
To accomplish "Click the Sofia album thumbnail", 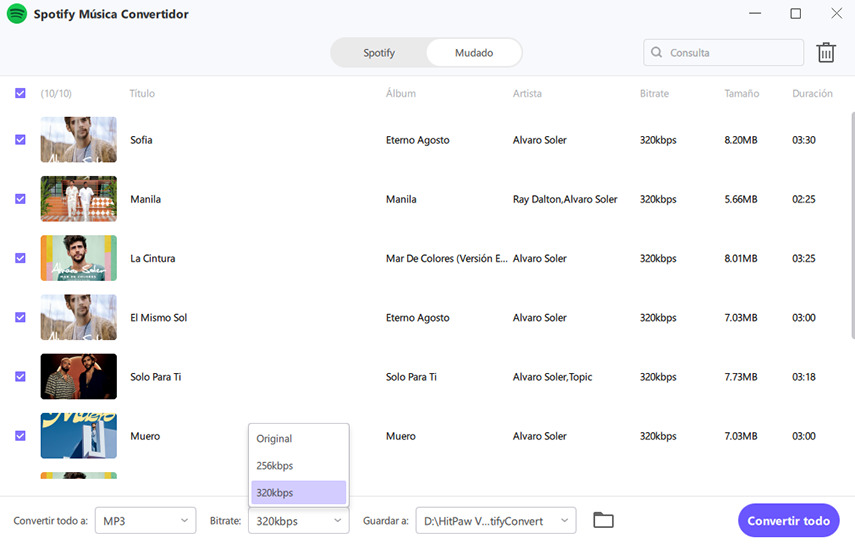I will click(79, 140).
